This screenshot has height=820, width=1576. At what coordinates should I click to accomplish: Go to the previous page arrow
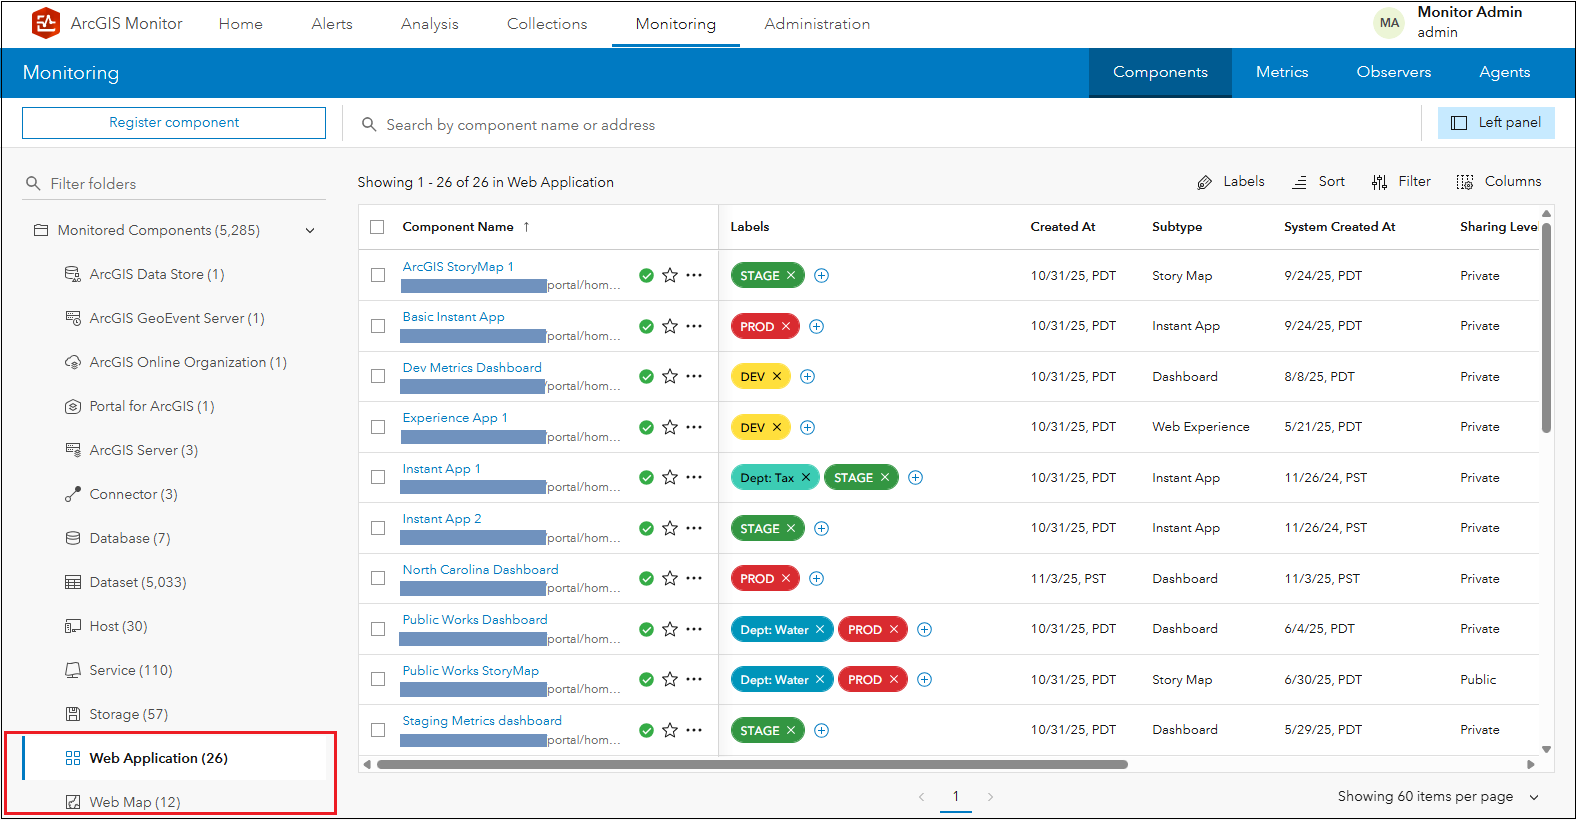click(921, 797)
